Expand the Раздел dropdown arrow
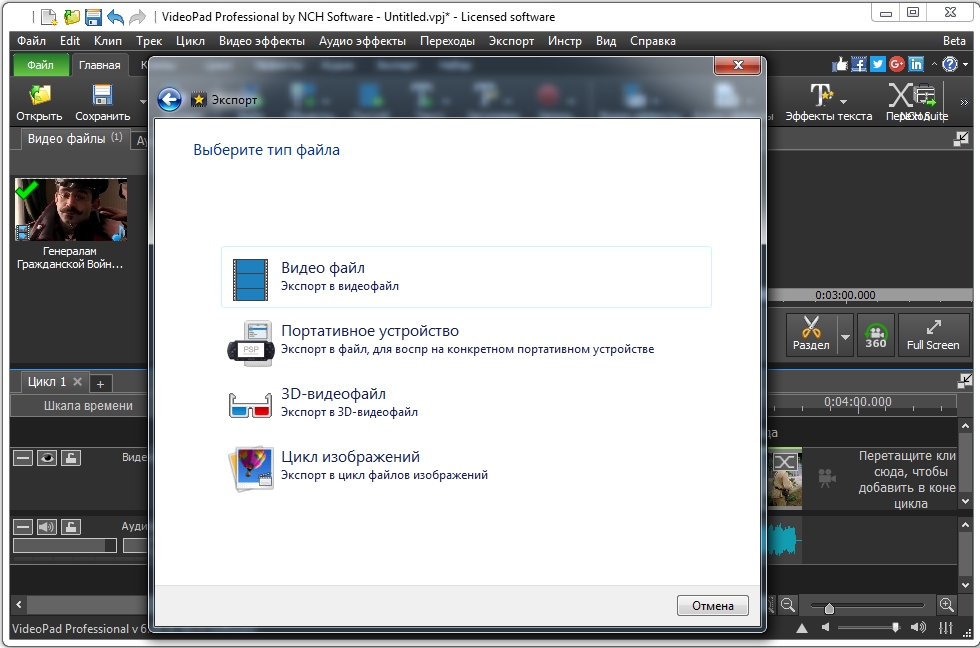 click(x=845, y=336)
